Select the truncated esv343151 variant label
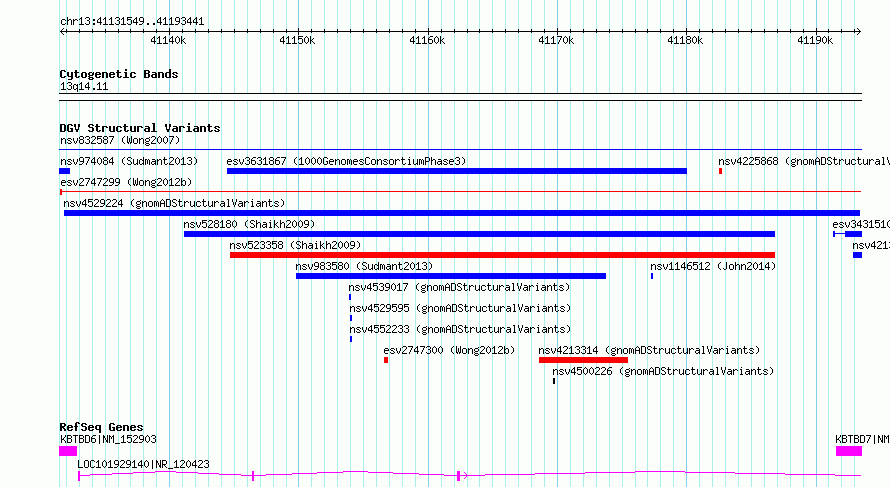Viewport: 890px width, 487px height. click(x=861, y=224)
